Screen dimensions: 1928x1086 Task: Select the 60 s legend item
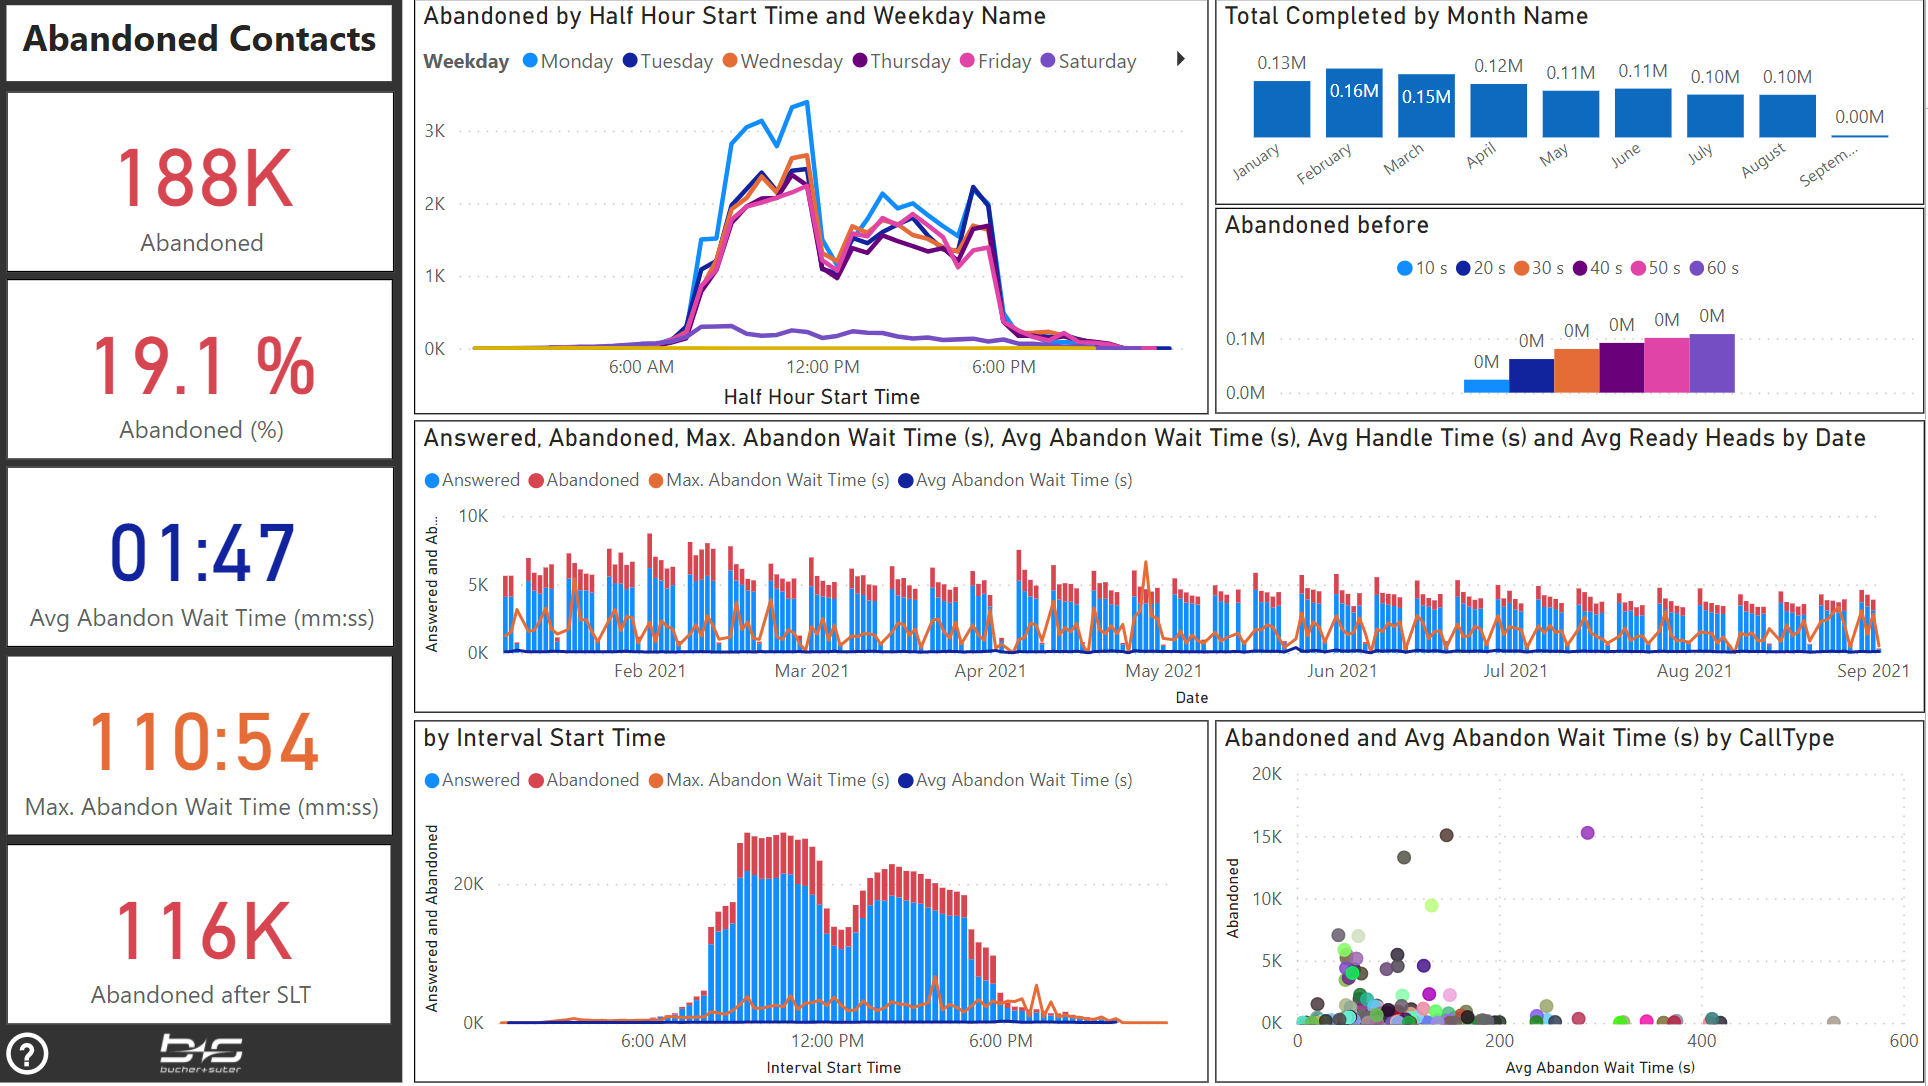tap(1714, 268)
